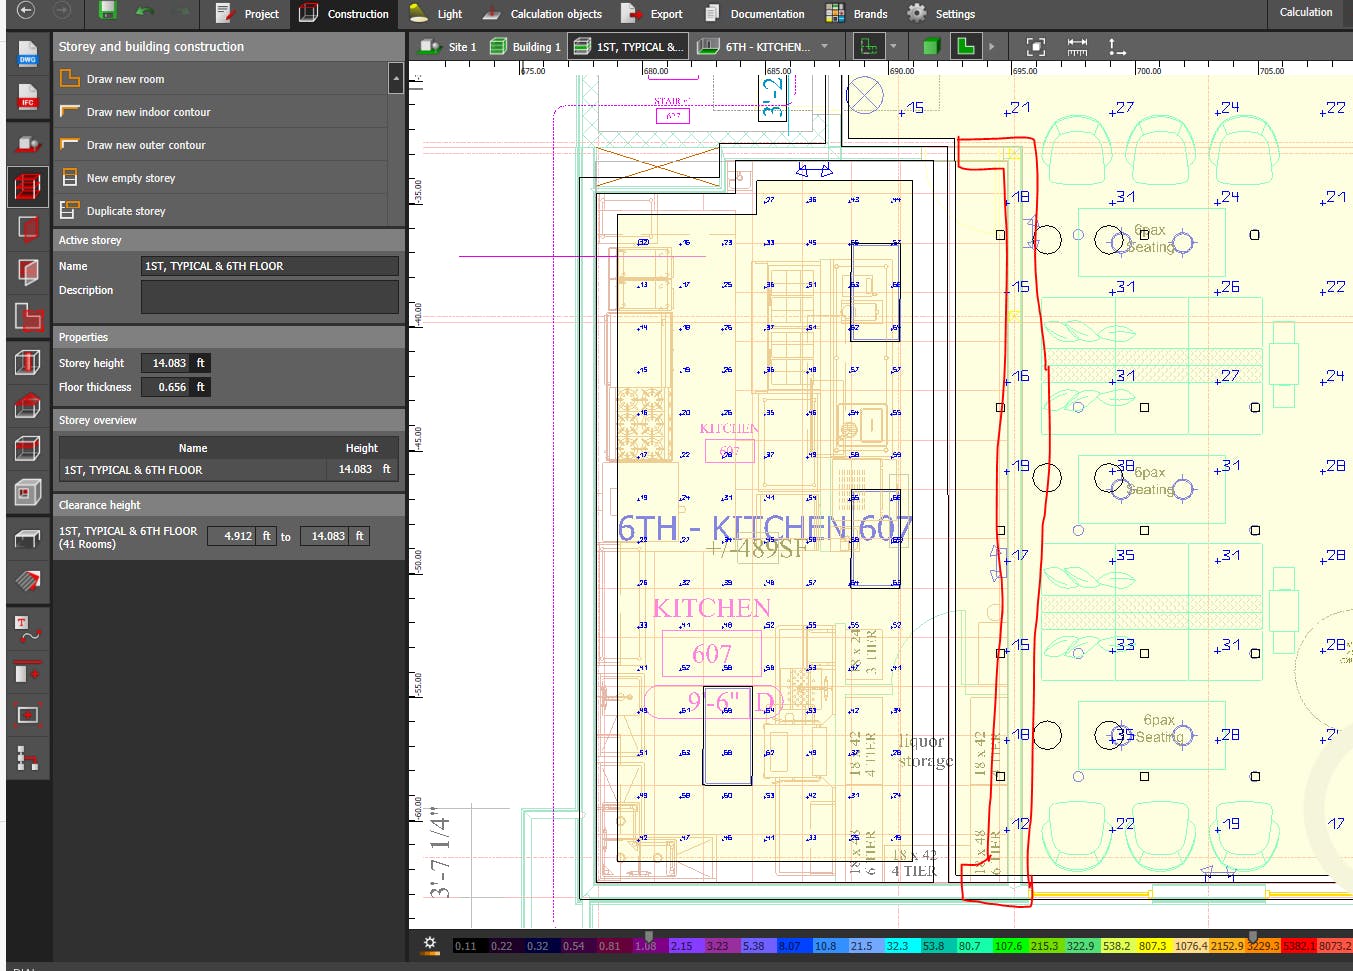The width and height of the screenshot is (1353, 971).
Task: Expand more view options arrow
Action: 991,47
